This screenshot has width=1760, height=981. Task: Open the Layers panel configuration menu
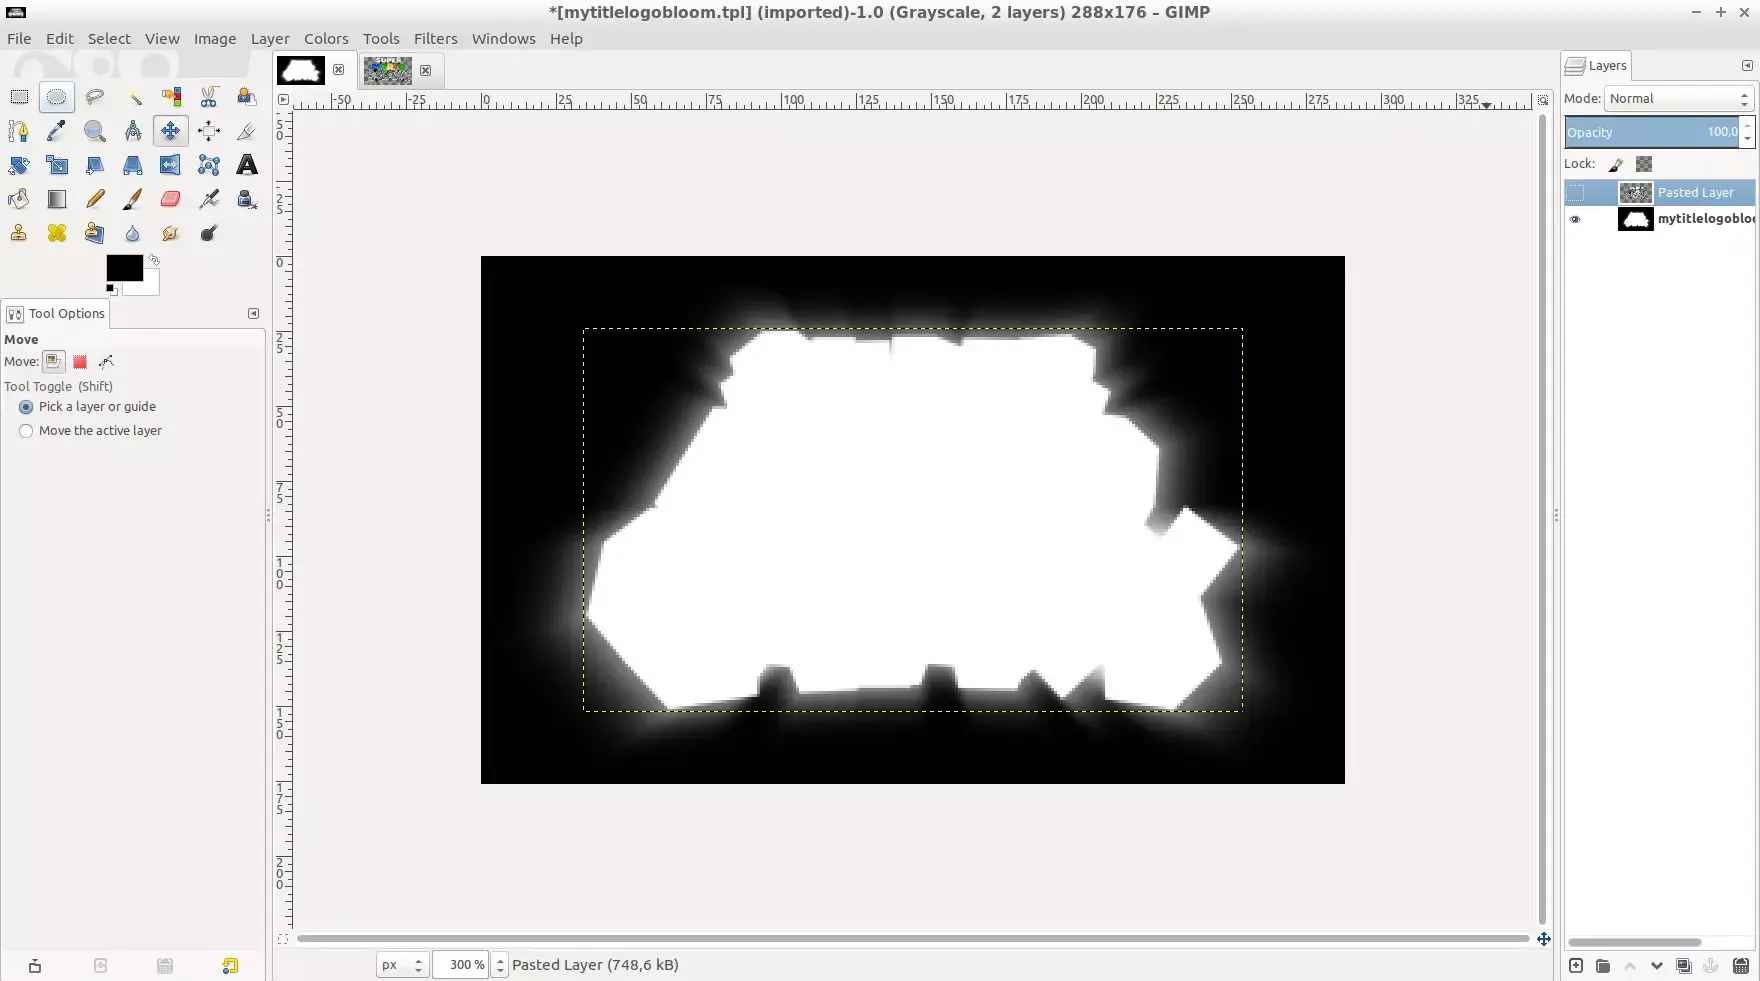(x=1747, y=65)
